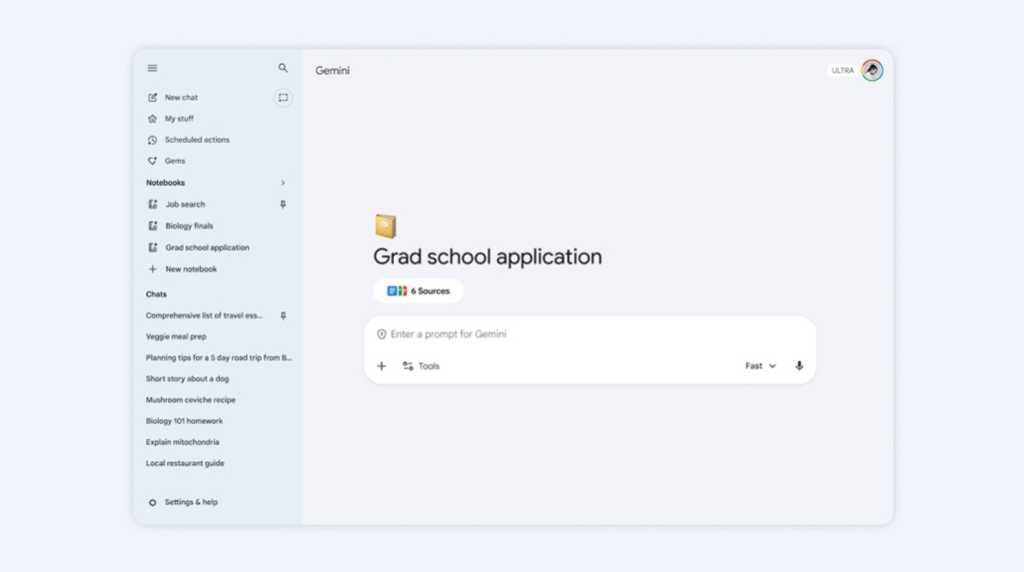Create a New notebook
Viewport: 1024px width, 572px height.
(x=190, y=269)
